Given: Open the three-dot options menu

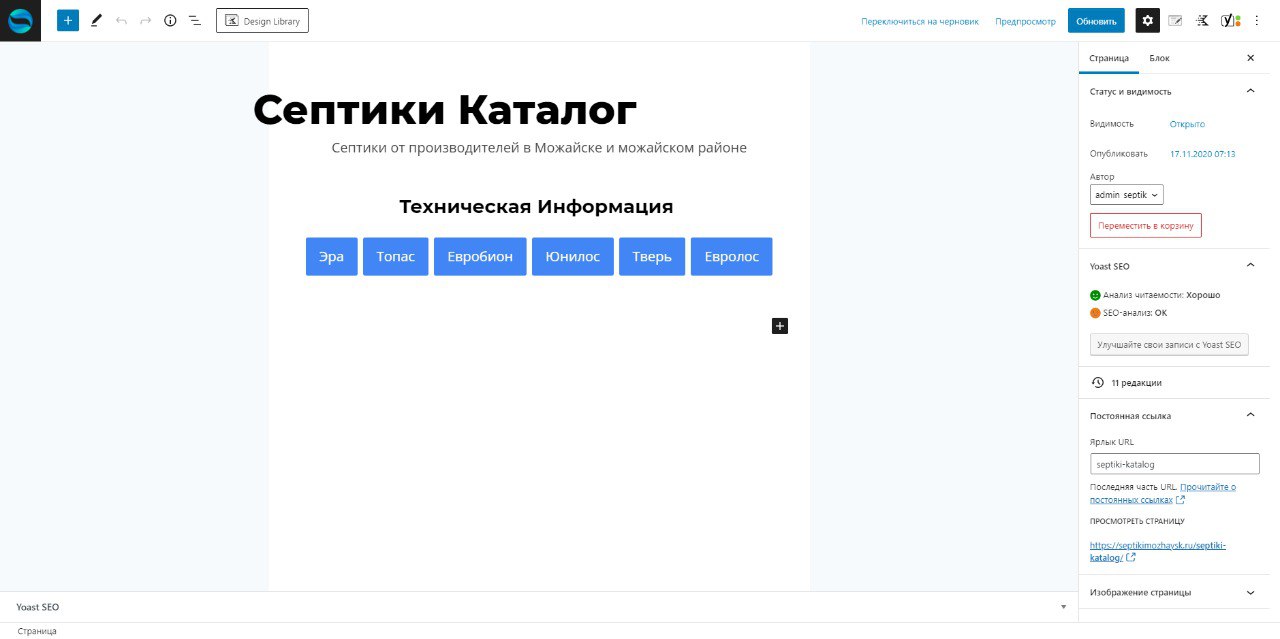Looking at the screenshot, I should click(1257, 20).
